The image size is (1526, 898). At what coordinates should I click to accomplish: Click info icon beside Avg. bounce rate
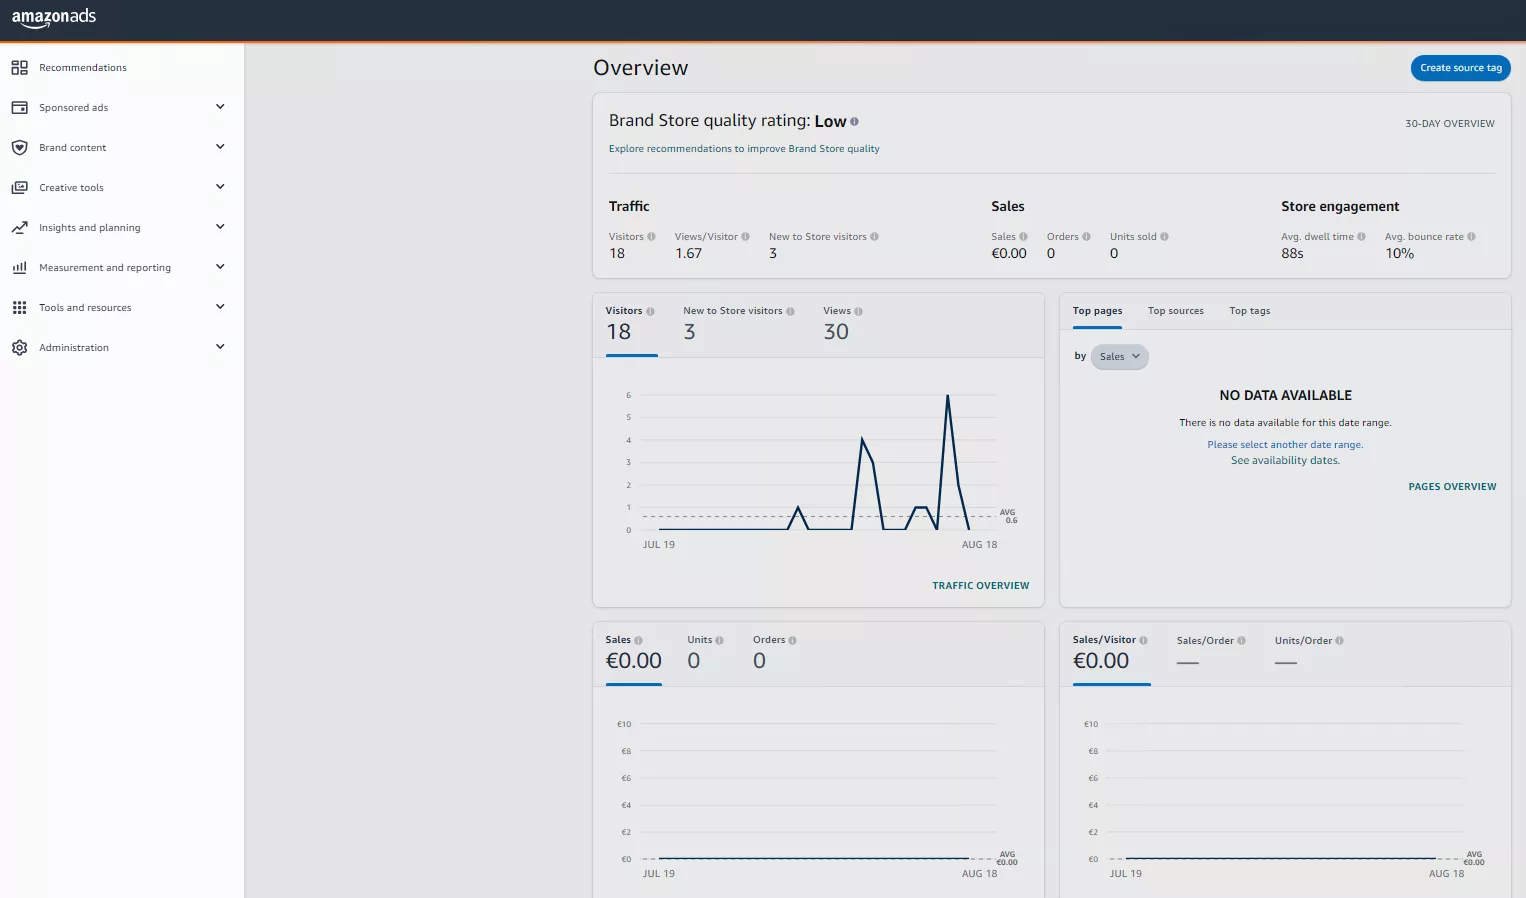[x=1471, y=237]
